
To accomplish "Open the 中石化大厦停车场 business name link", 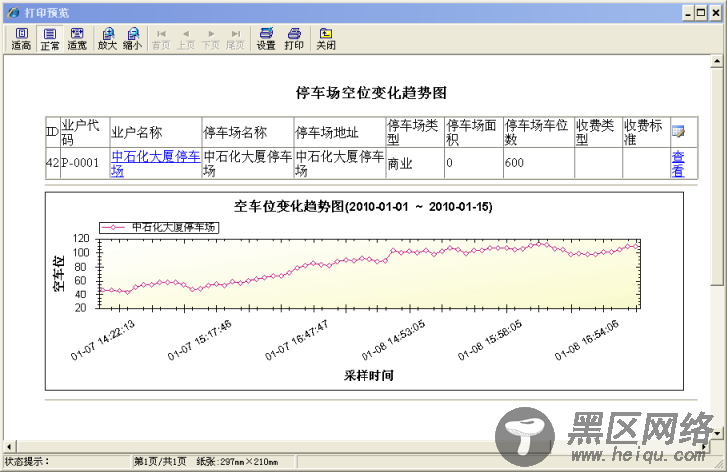I will (x=155, y=163).
